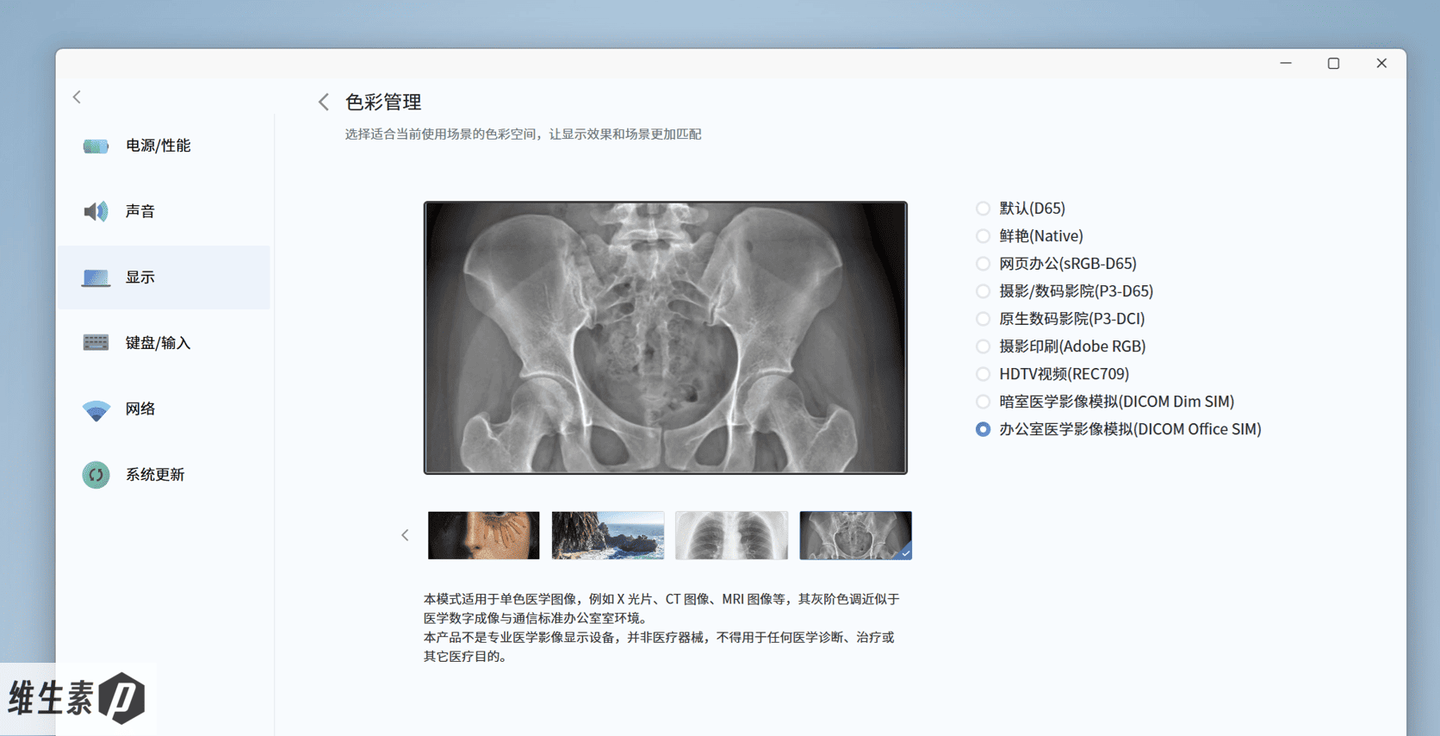Screen dimensions: 1440x736
Task: Click the 网络 Wi-Fi icon
Action: pyautogui.click(x=96, y=409)
